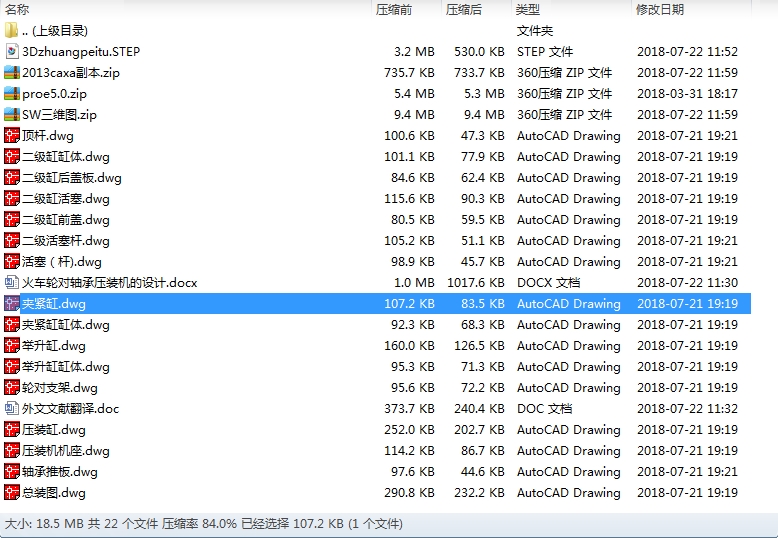The width and height of the screenshot is (778, 538).
Task: Select the file name proe5.0.zip
Action: coord(55,94)
